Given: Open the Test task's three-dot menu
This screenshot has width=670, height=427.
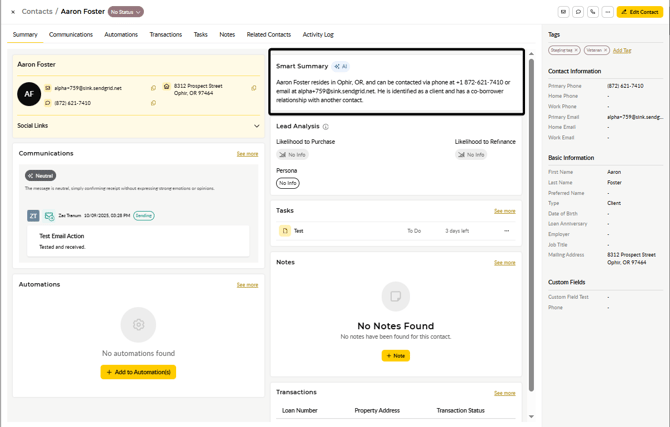Looking at the screenshot, I should click(506, 231).
